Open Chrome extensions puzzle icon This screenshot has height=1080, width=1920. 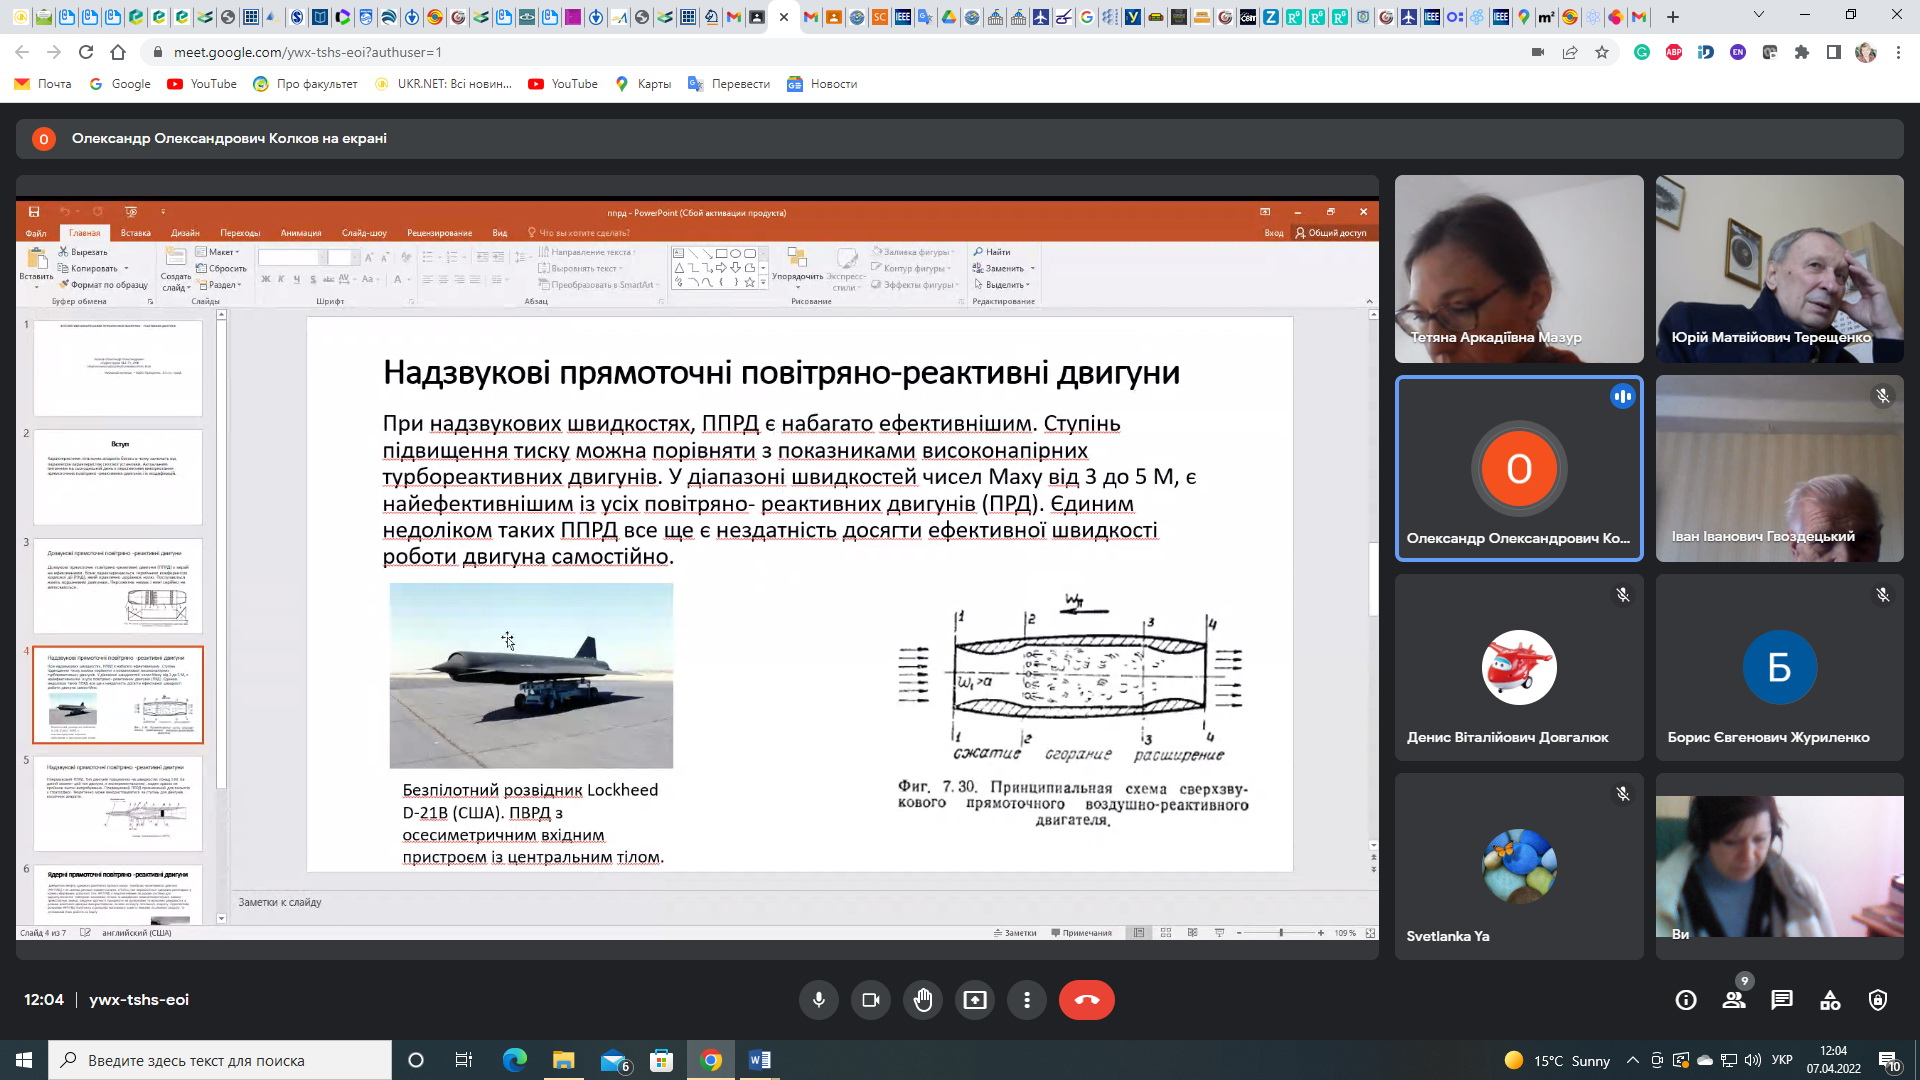(1802, 52)
